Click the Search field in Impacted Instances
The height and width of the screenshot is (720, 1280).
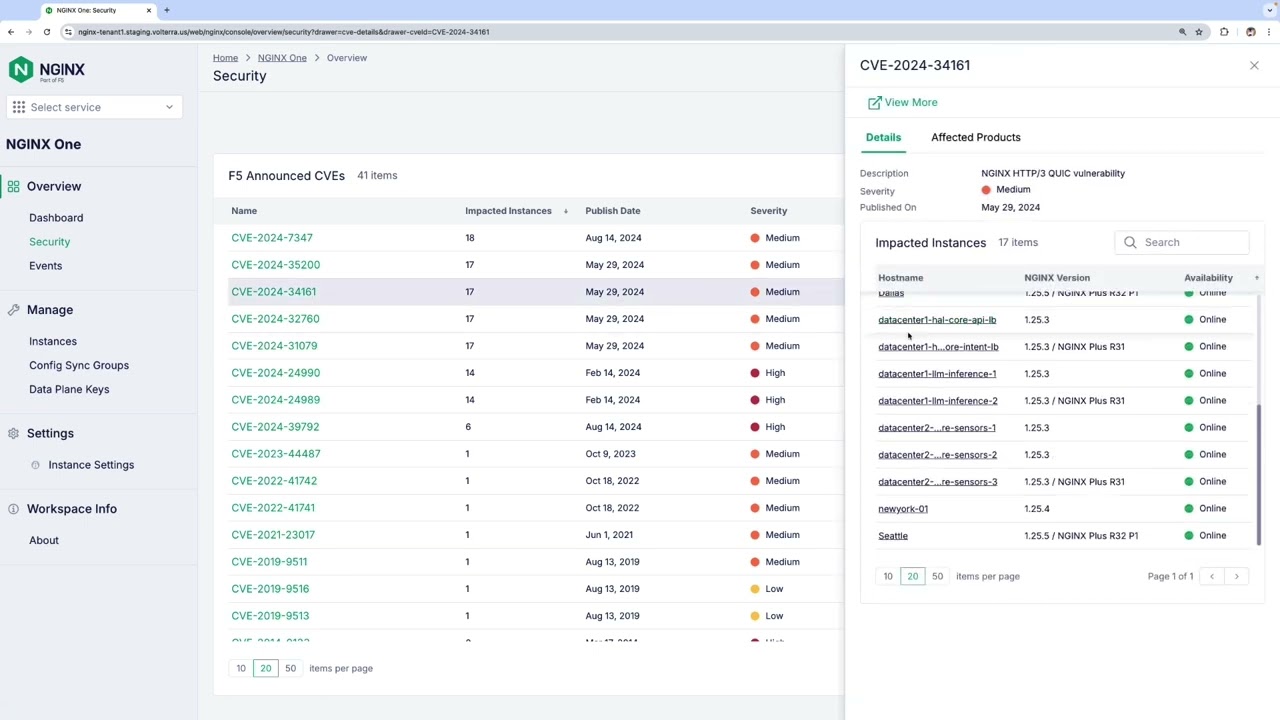click(x=1182, y=242)
